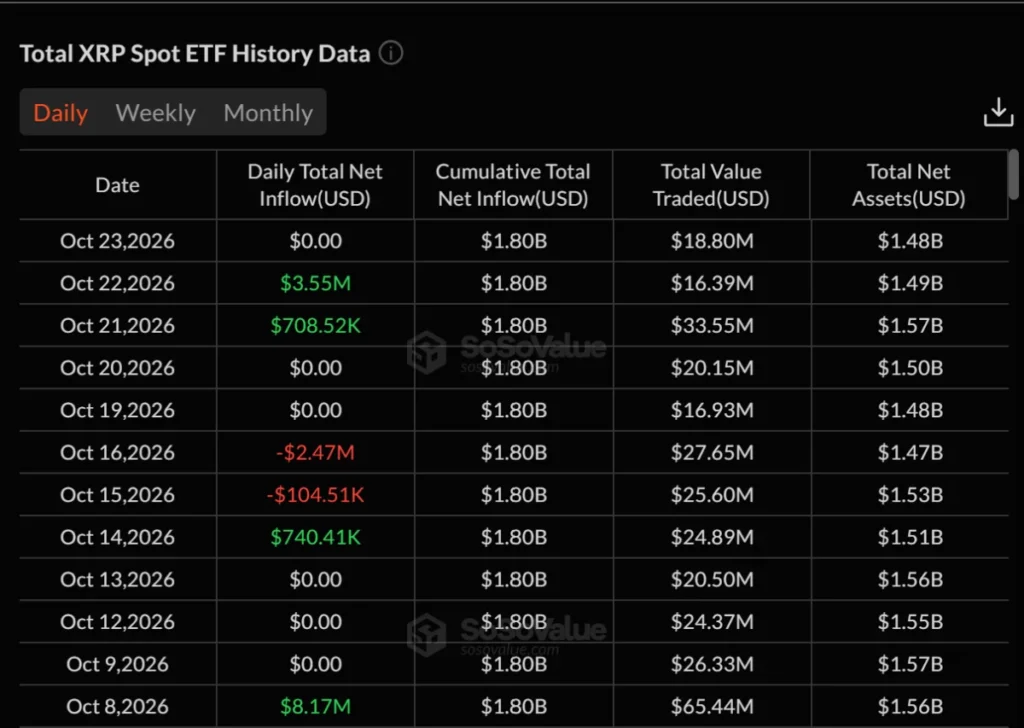Click the $24.89M traded value
Screen dimensions: 1024x728
pyautogui.click(x=712, y=537)
